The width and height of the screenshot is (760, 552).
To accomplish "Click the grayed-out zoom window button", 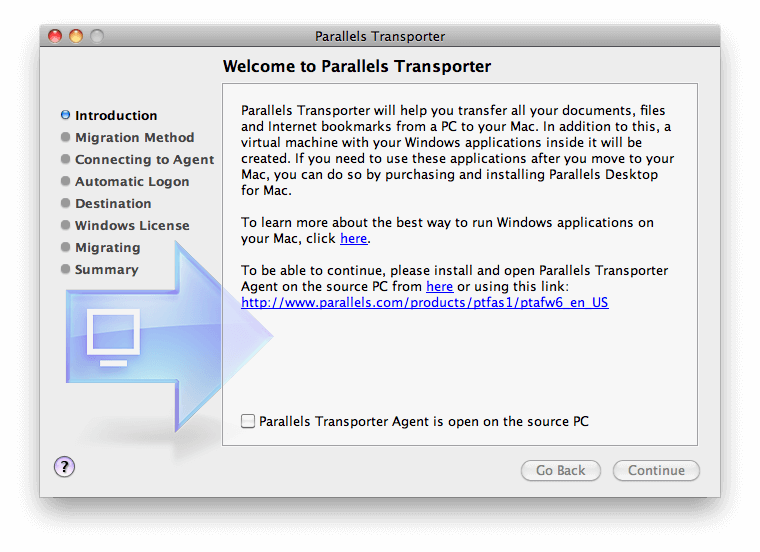I will pyautogui.click(x=97, y=36).
